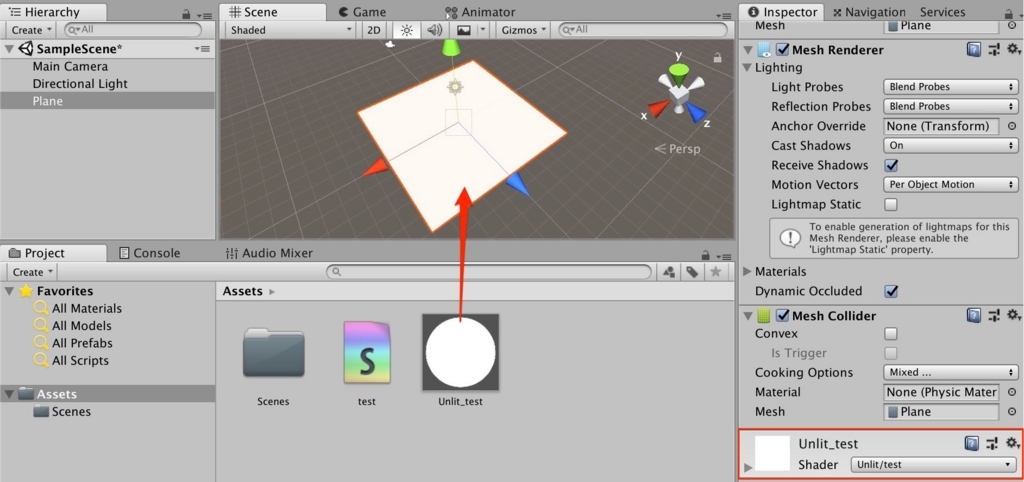Enable the Lightmap Static checkbox
Viewport: 1024px width, 482px height.
(891, 204)
